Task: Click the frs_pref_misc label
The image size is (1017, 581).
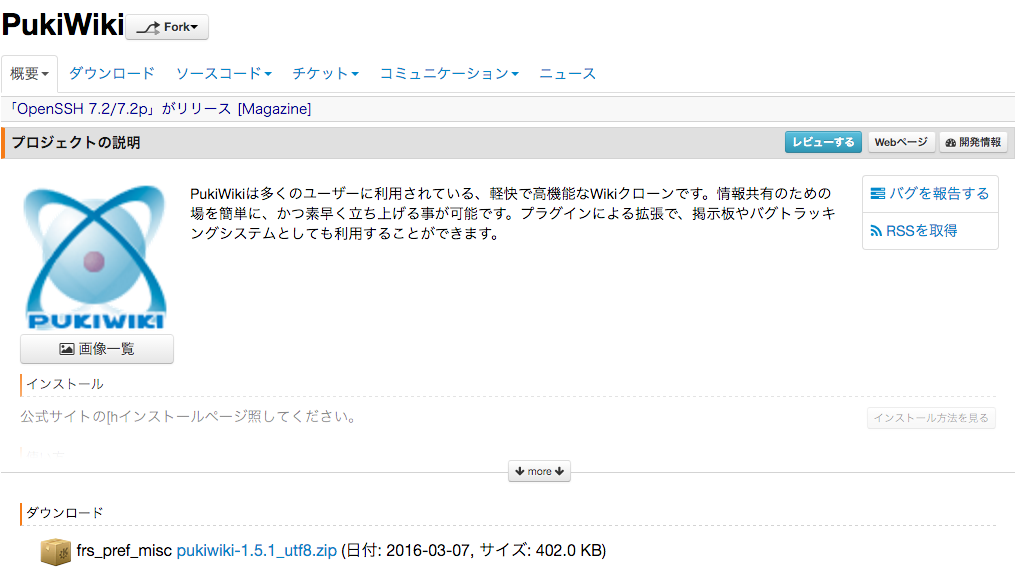Action: click(124, 551)
